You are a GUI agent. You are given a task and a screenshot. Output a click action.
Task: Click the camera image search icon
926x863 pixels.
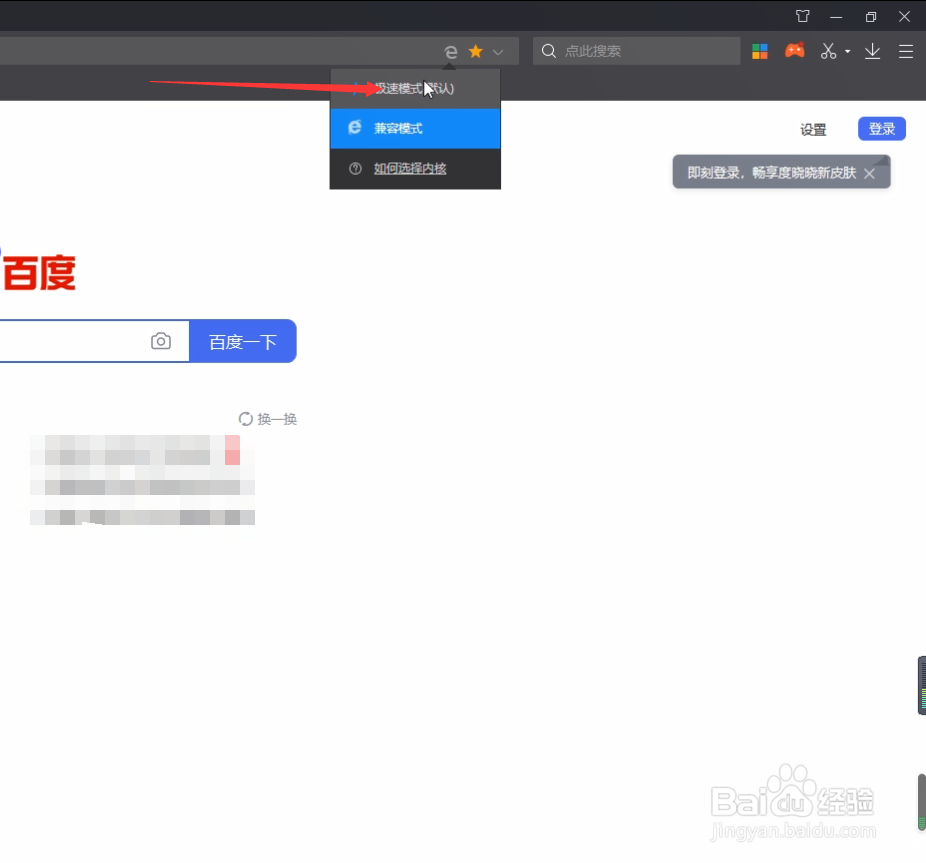161,341
